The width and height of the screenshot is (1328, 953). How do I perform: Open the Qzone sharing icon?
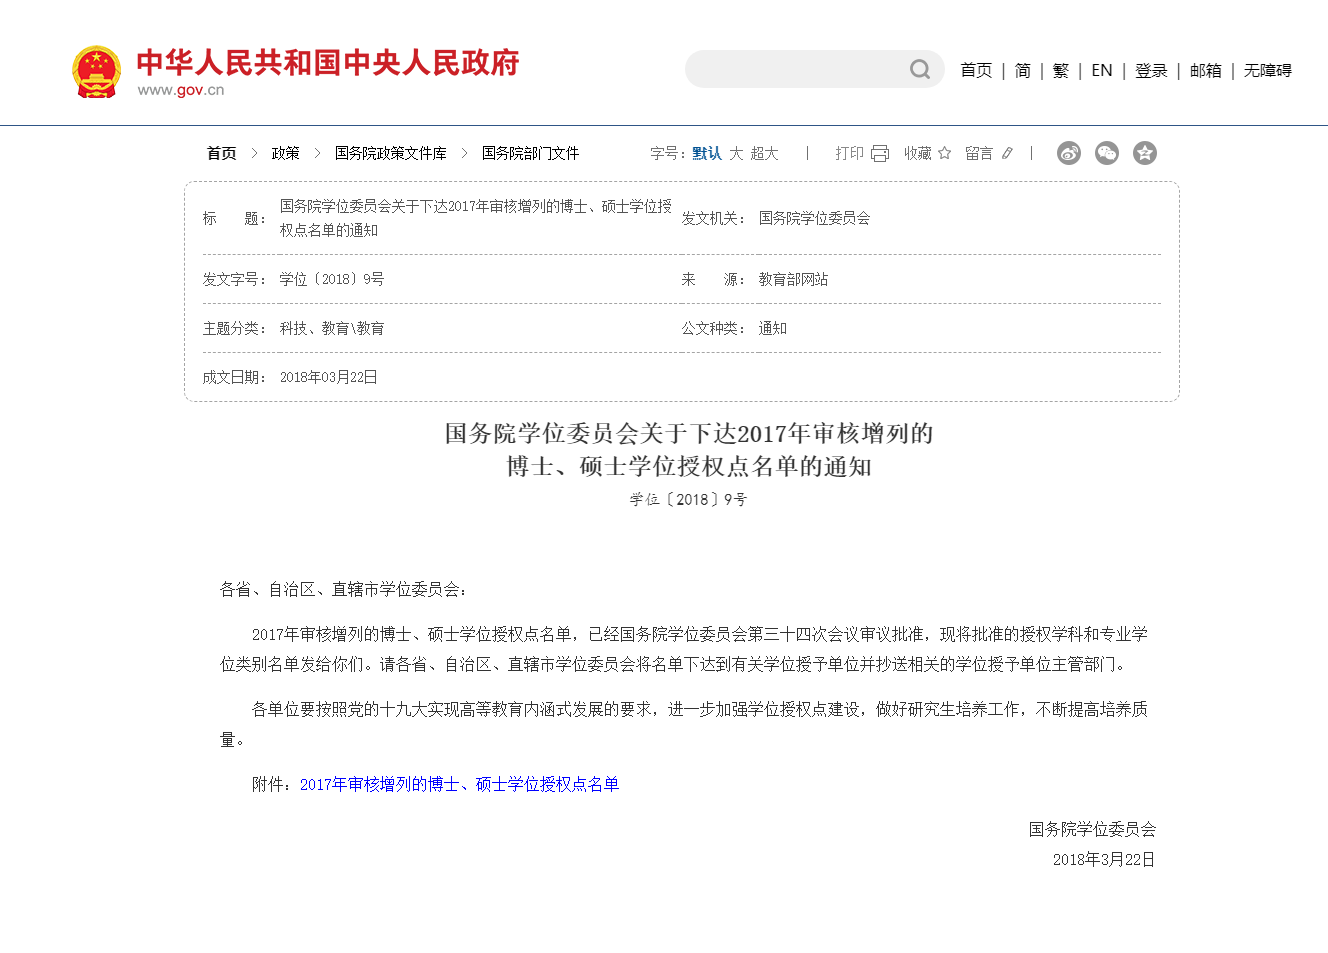(x=1145, y=152)
